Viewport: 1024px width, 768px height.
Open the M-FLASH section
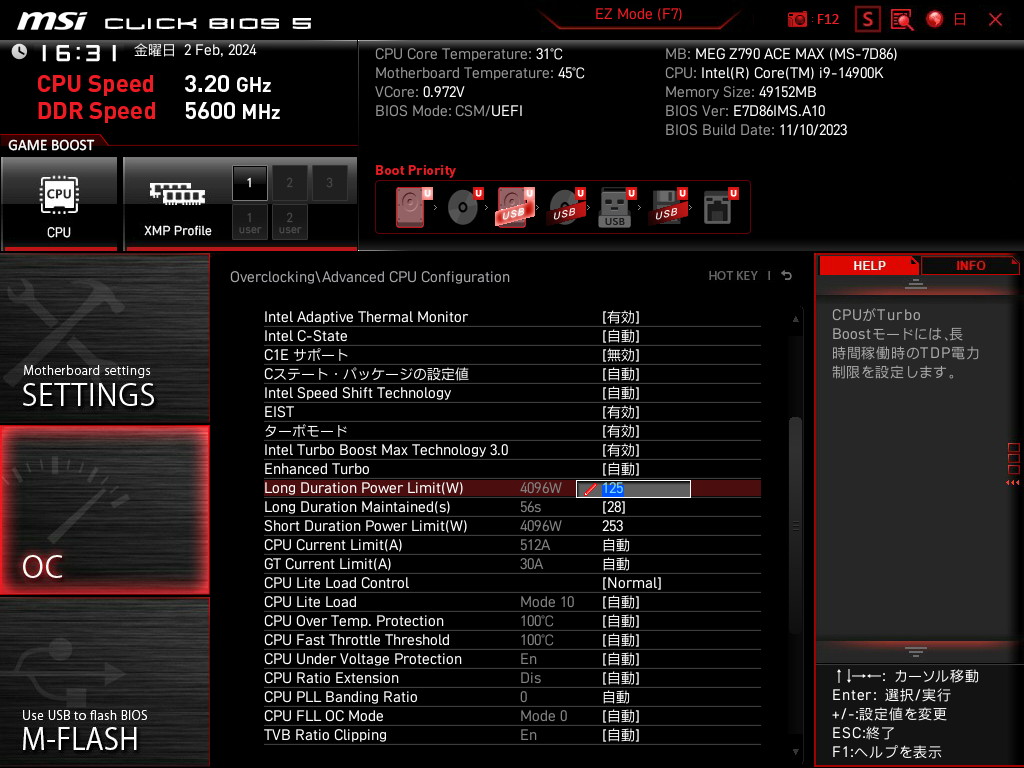[x=104, y=682]
